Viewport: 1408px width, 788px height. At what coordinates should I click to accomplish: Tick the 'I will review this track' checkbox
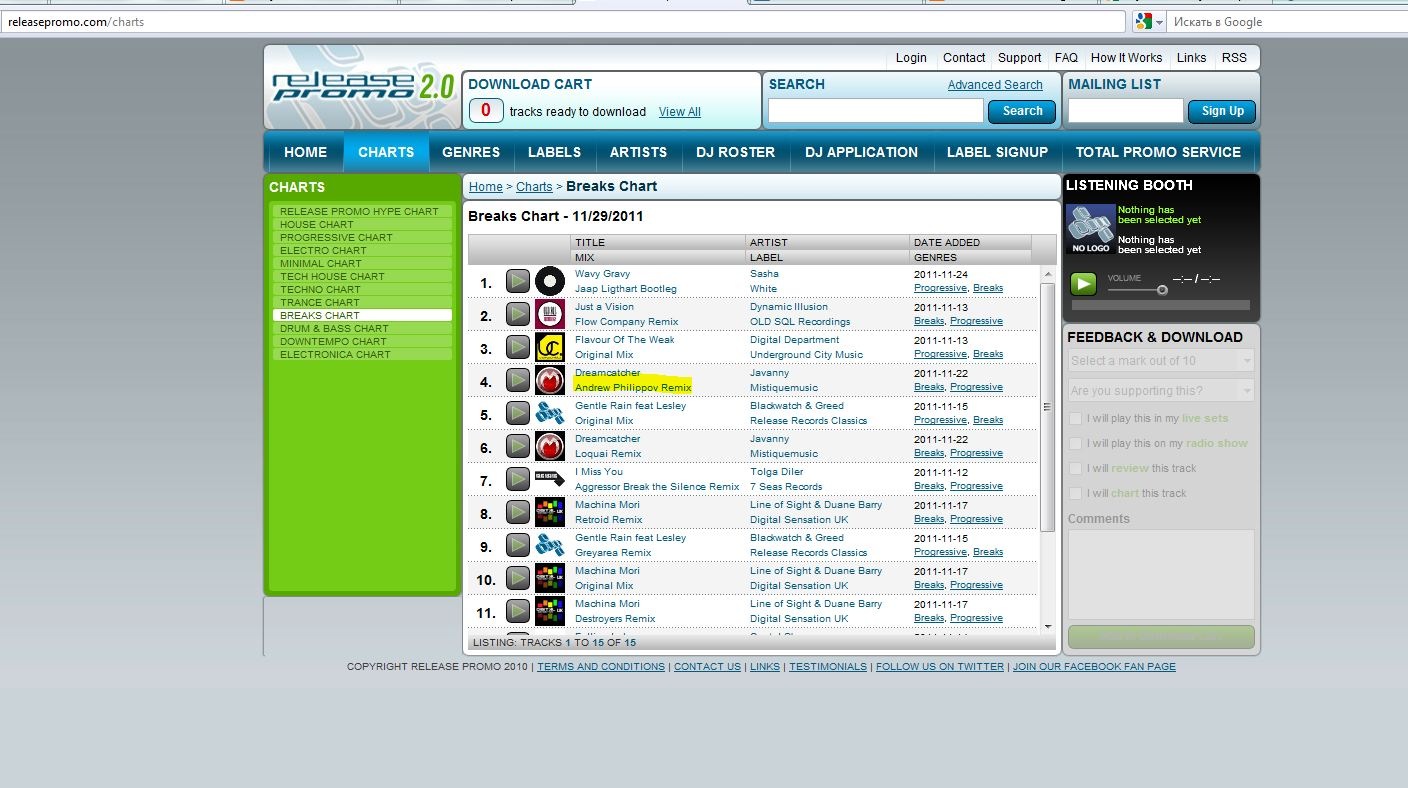pyautogui.click(x=1075, y=469)
